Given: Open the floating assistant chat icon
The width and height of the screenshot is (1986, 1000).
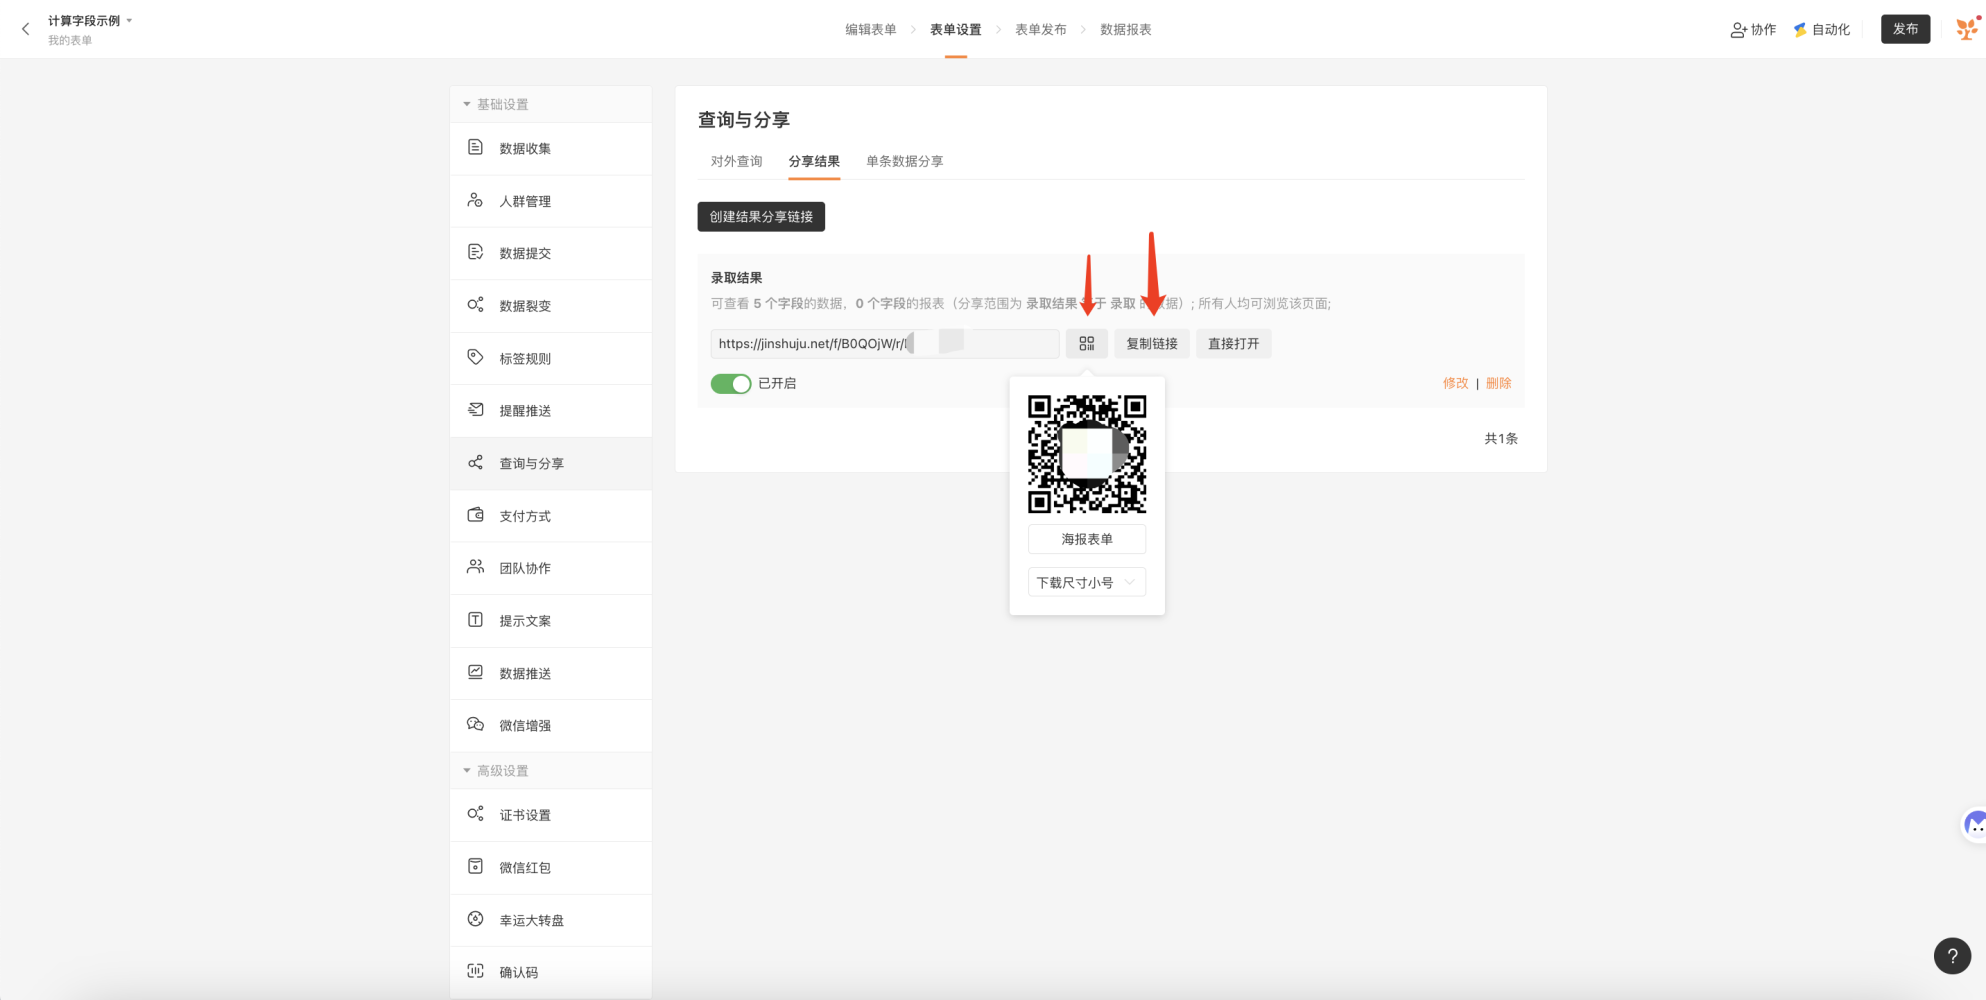Looking at the screenshot, I should tap(1975, 825).
